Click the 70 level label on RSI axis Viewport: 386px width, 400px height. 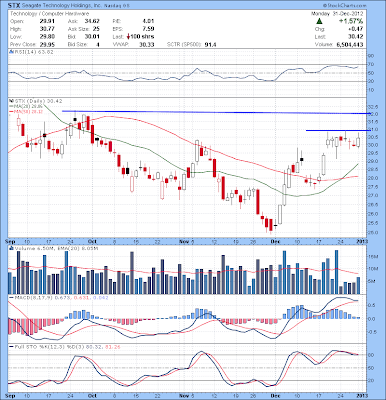[371, 64]
